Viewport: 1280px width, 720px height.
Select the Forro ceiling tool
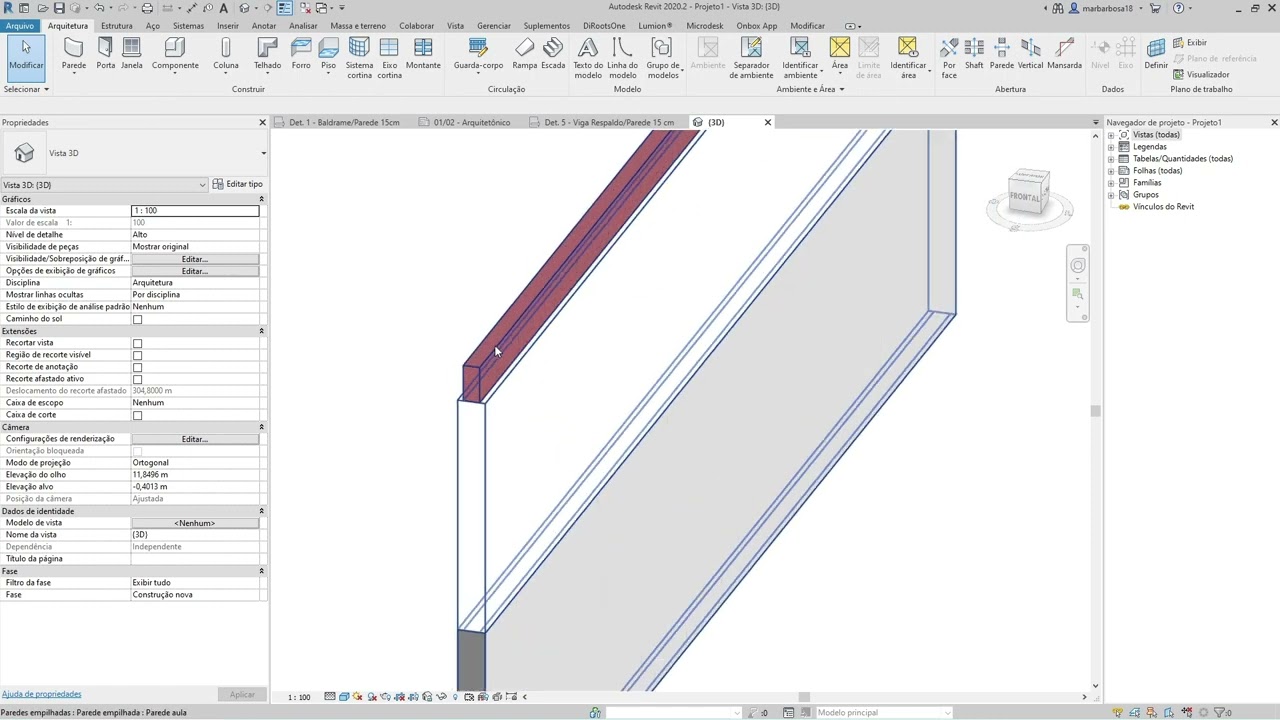[301, 54]
